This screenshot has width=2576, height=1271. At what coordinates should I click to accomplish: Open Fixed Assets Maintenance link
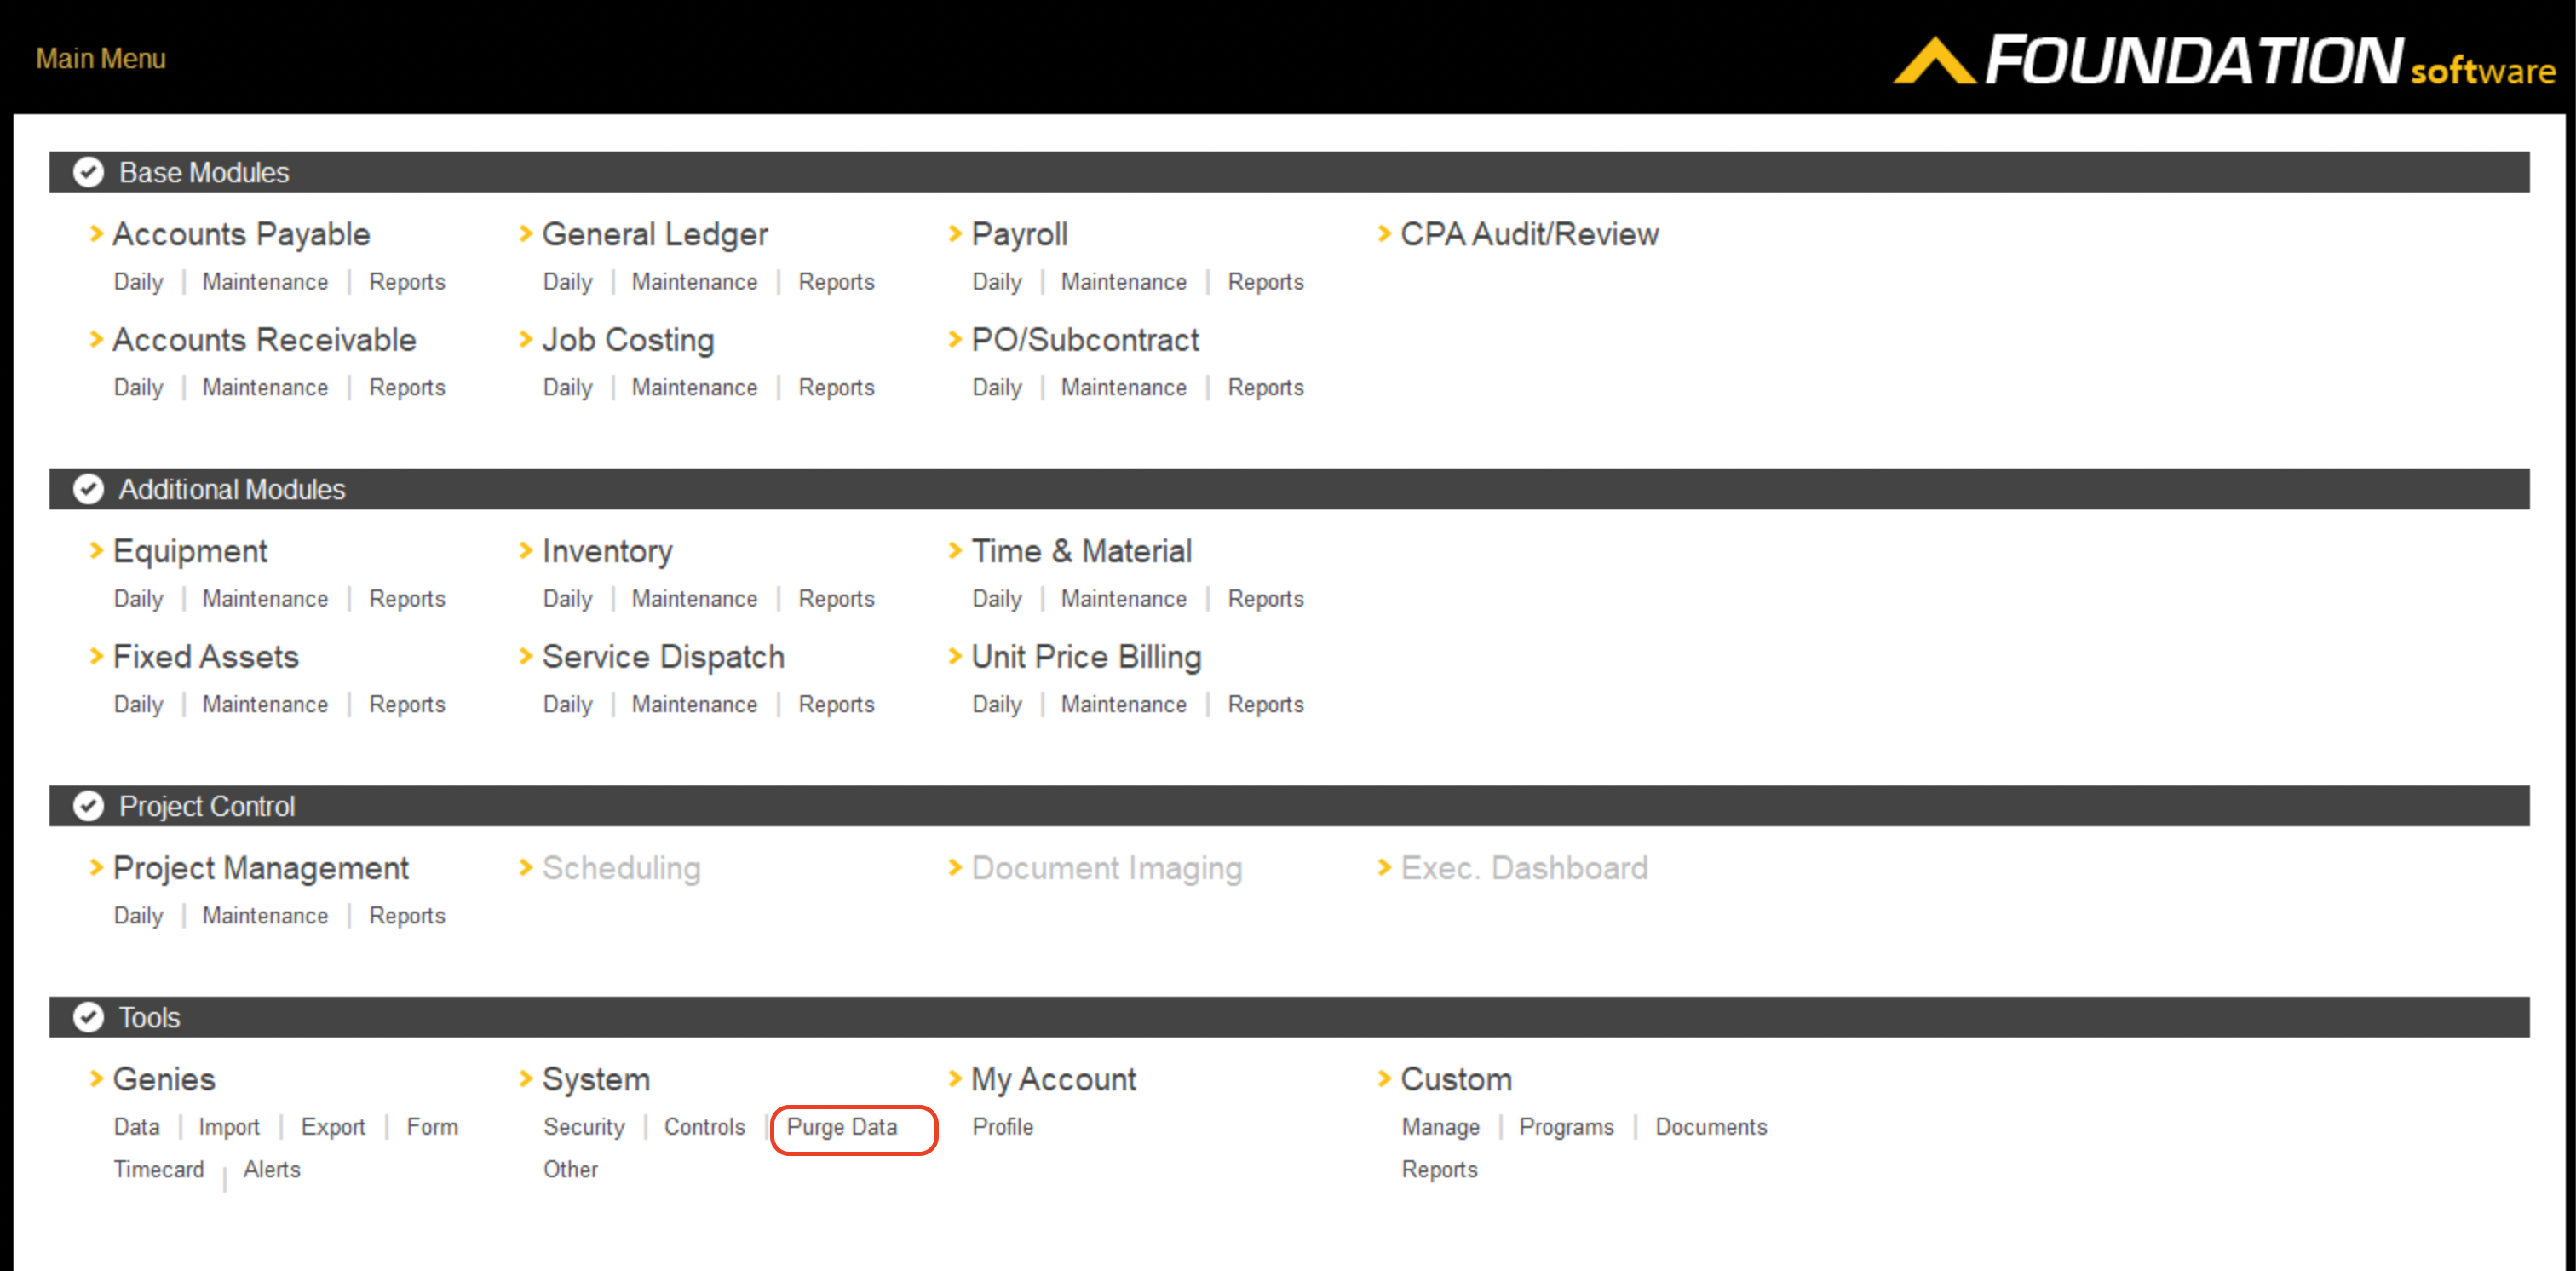265,705
